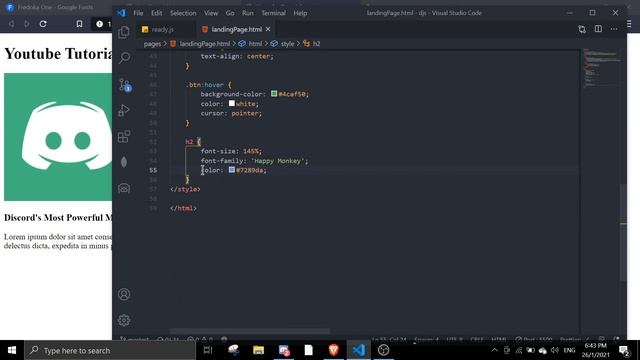Click line number 55 in the gutter

[153, 170]
